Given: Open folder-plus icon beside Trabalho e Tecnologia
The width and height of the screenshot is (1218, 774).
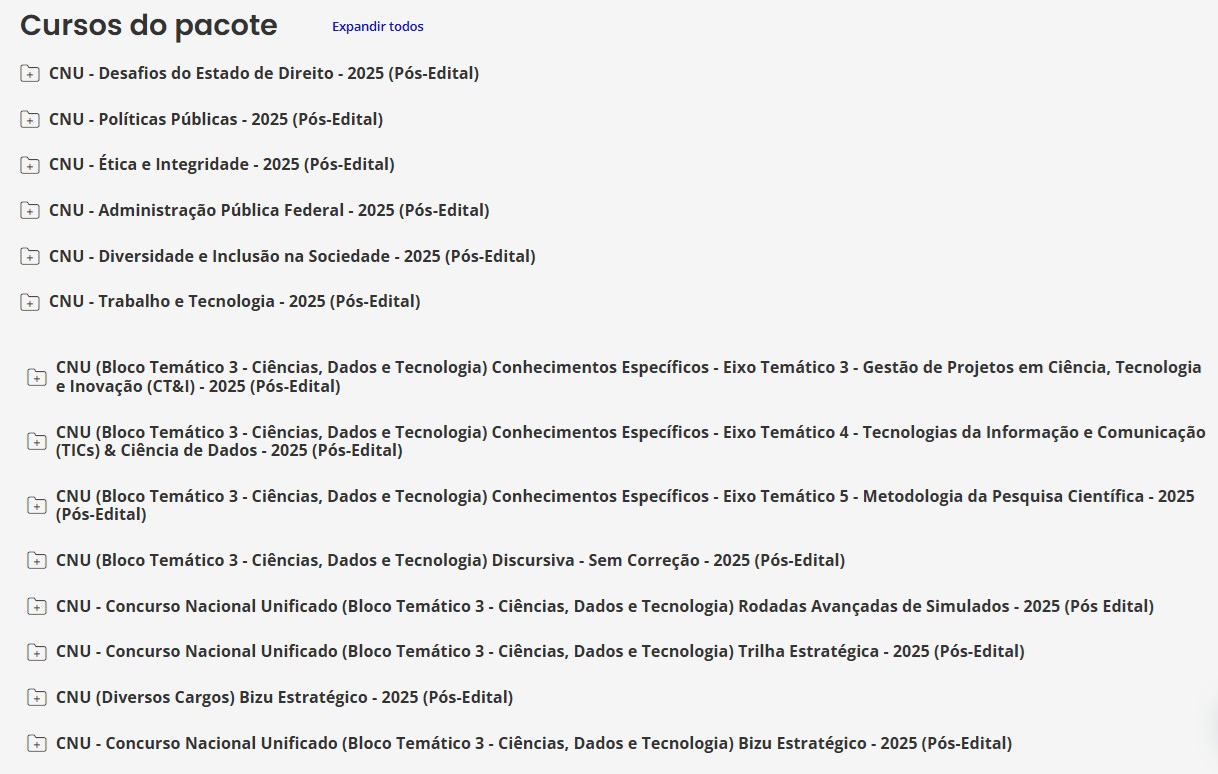Looking at the screenshot, I should point(30,302).
